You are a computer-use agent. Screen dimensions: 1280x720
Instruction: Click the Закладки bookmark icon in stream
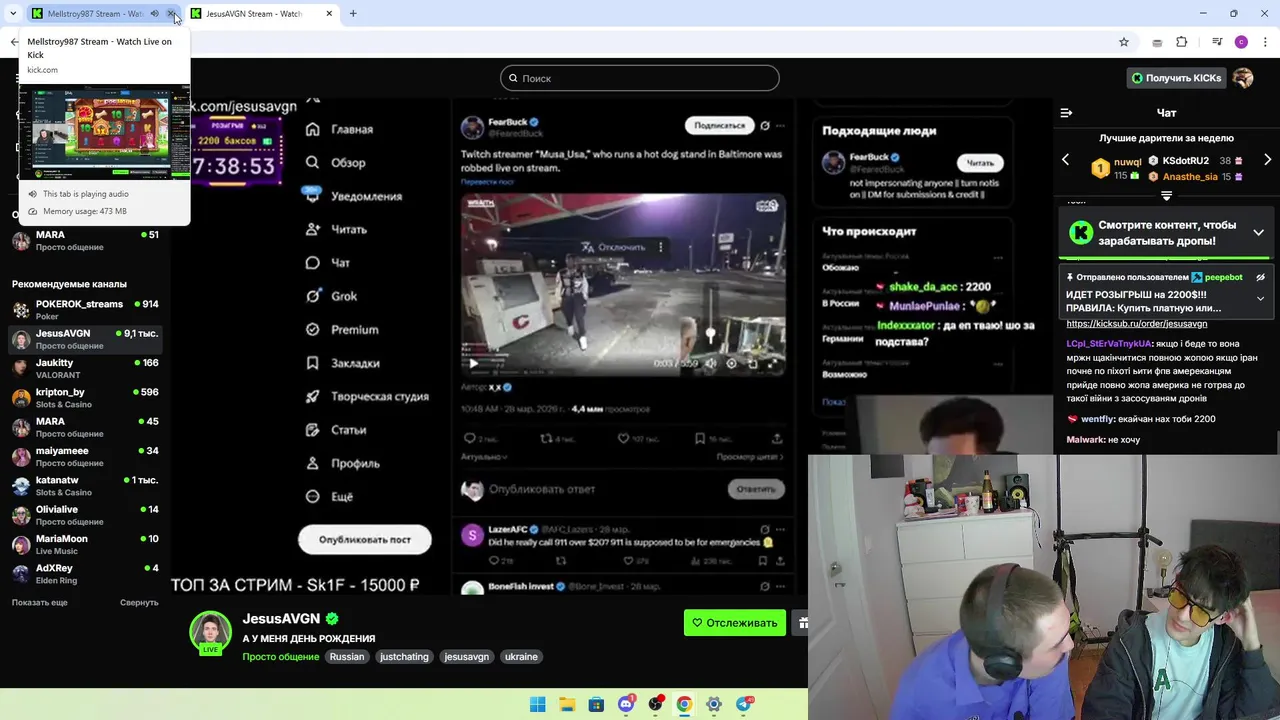coord(312,363)
